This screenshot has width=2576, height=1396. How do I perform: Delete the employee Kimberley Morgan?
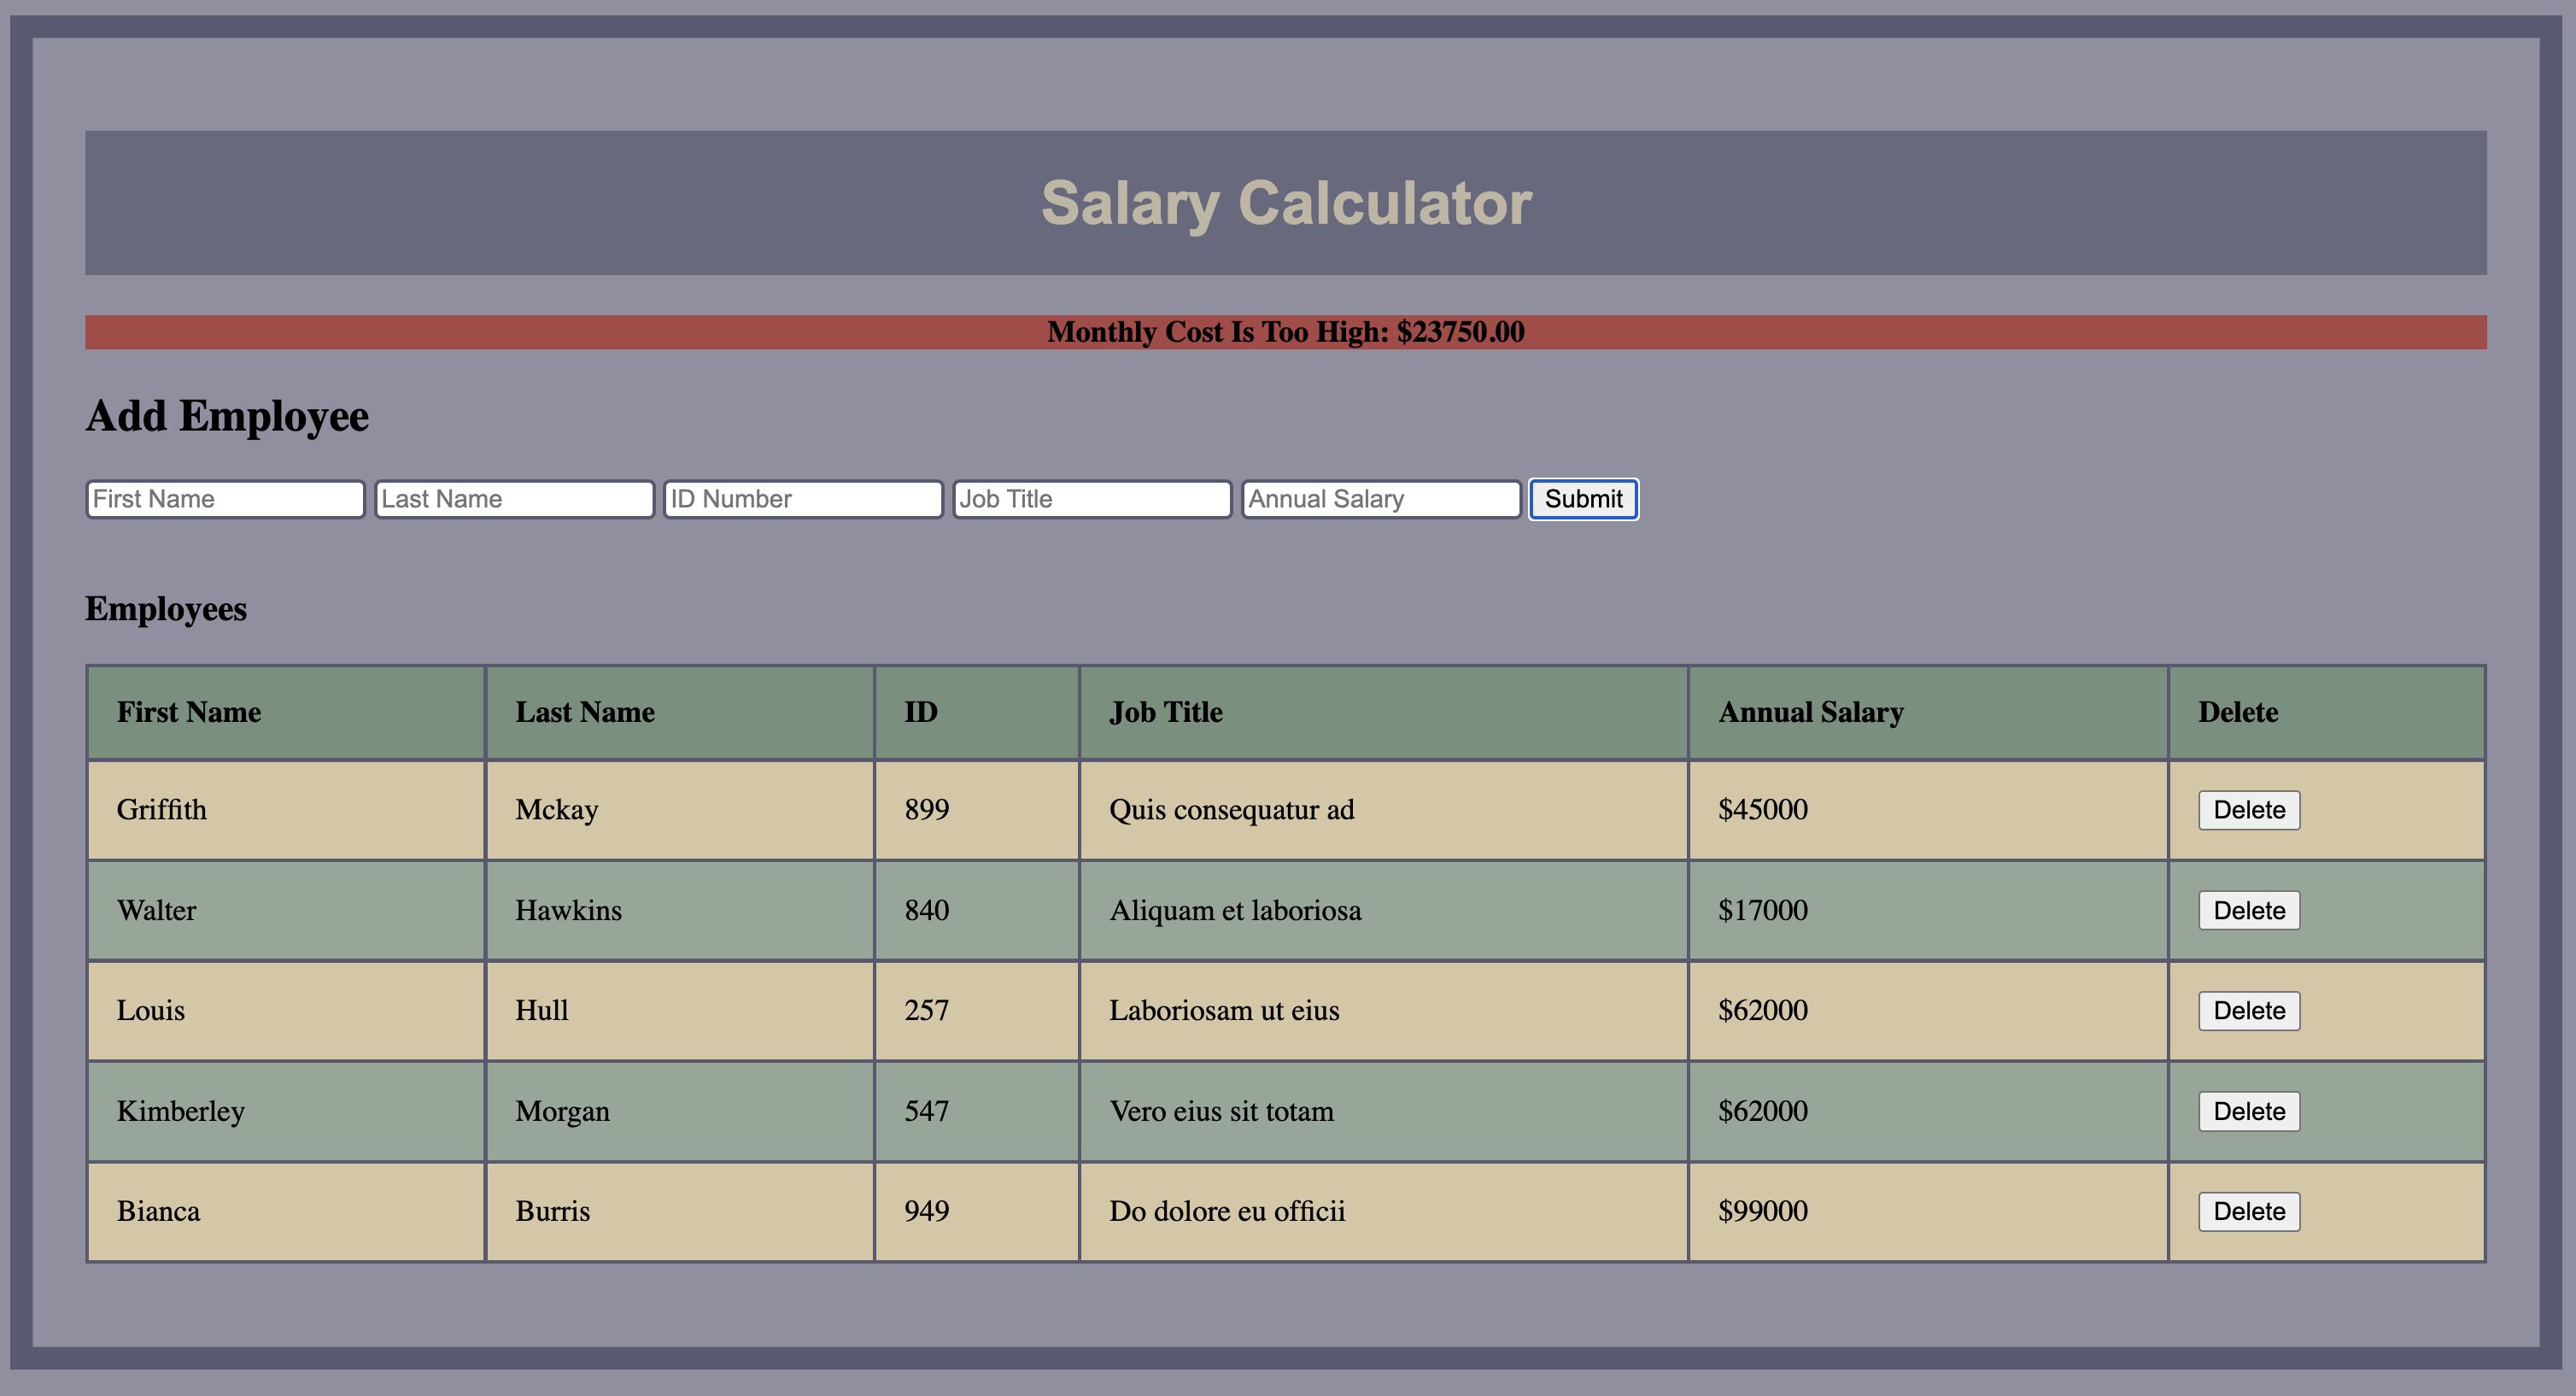(2247, 1110)
